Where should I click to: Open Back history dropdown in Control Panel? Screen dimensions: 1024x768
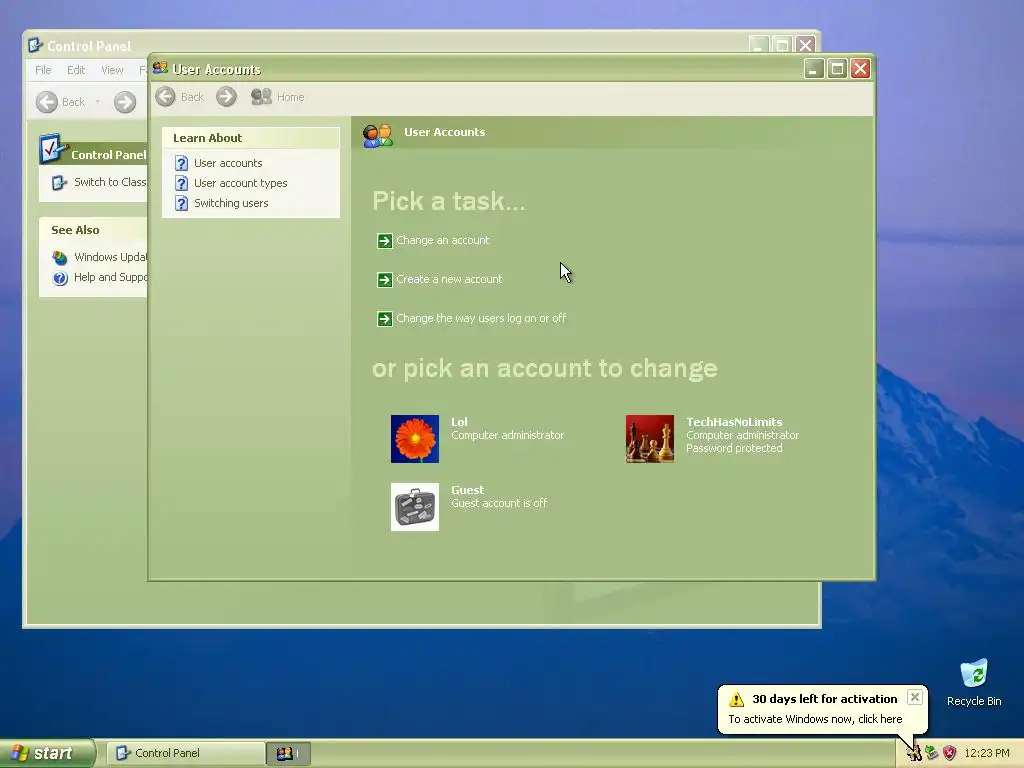[x=98, y=102]
